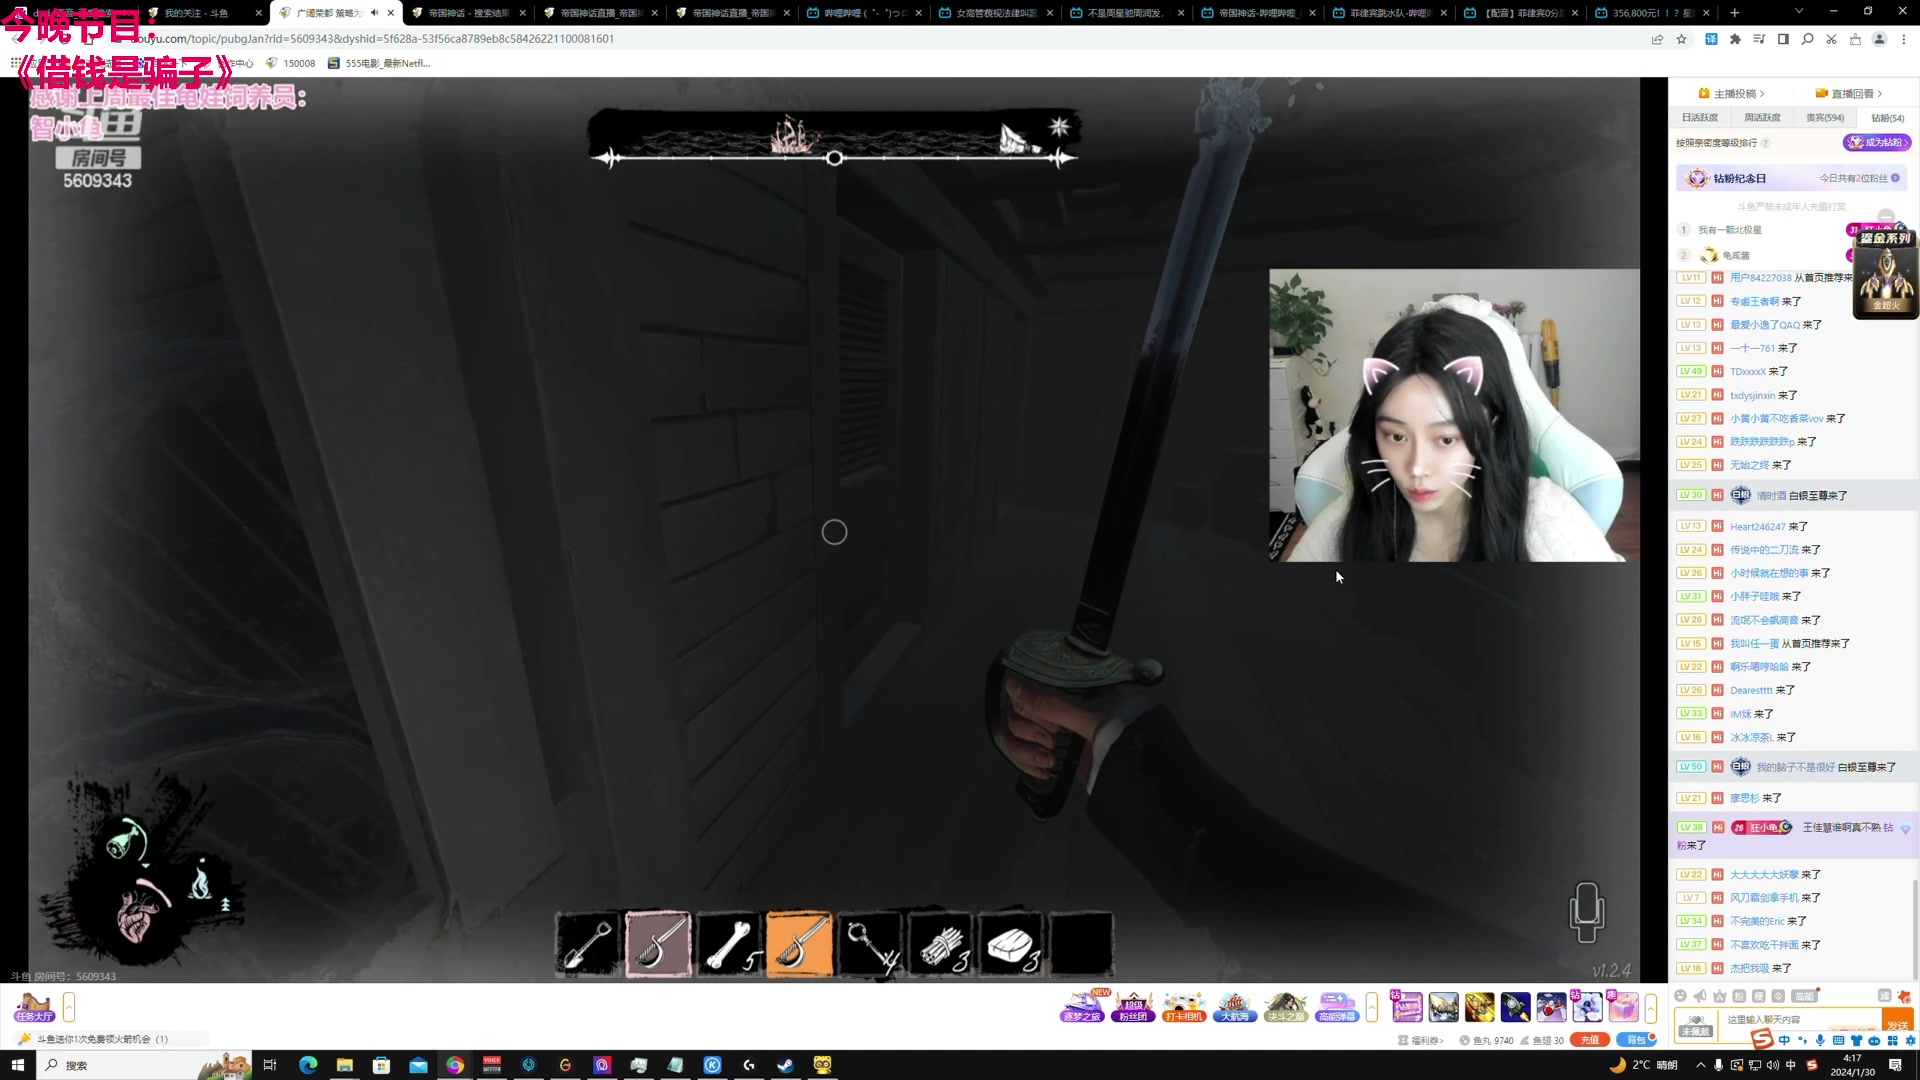Select the shovel inventory slot

[588, 944]
